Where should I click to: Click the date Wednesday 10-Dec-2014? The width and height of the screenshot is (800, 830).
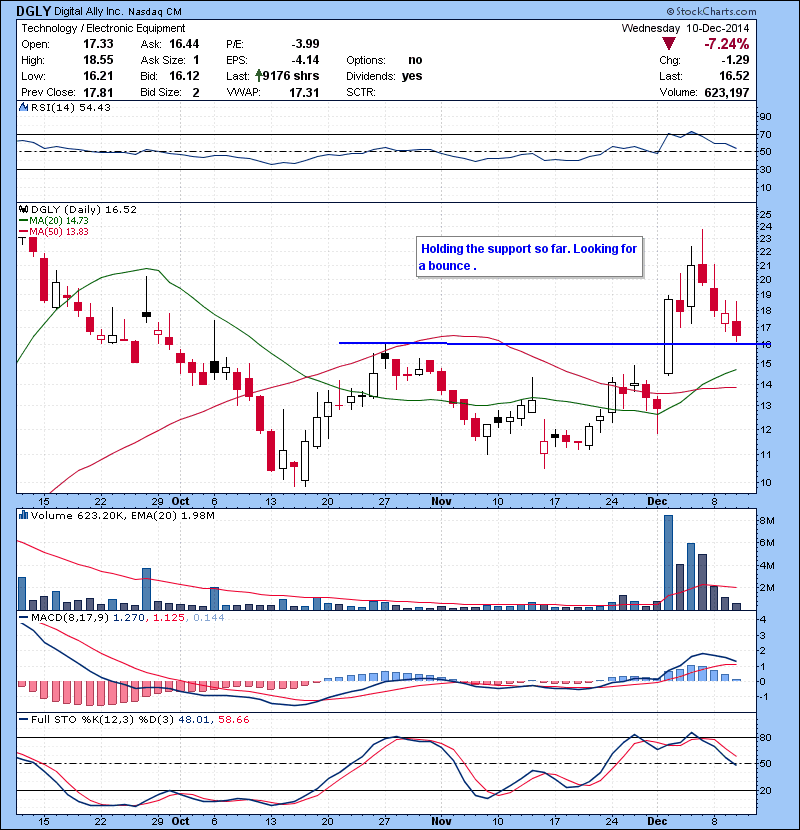685,28
